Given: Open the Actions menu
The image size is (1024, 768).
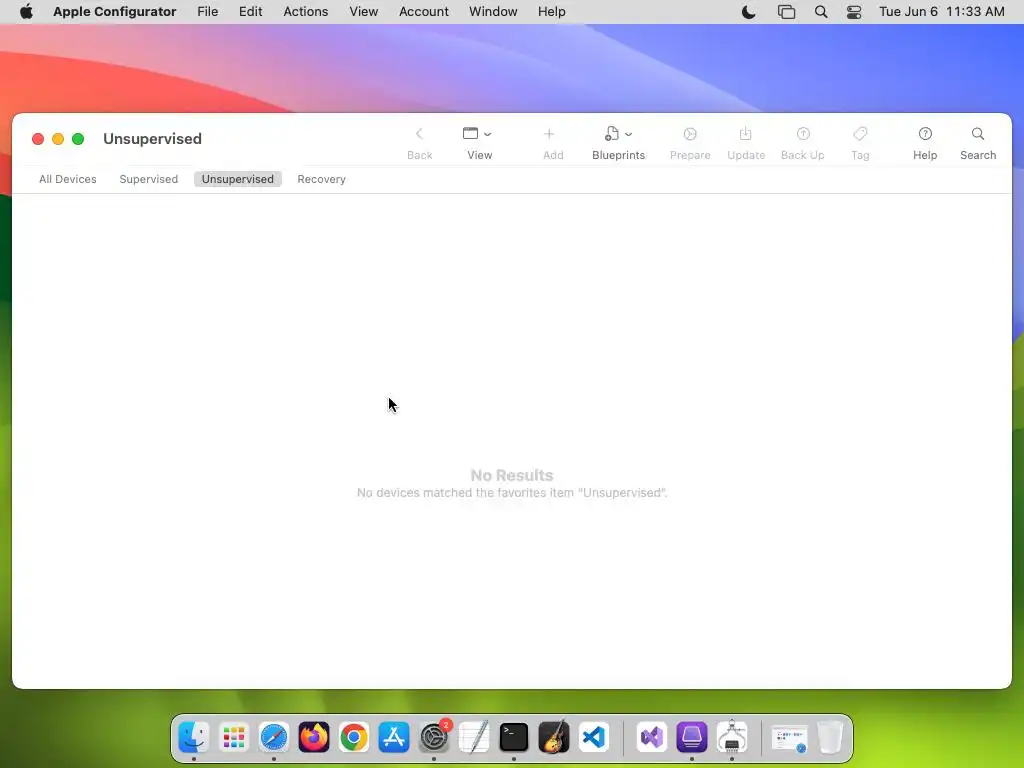Looking at the screenshot, I should (306, 12).
